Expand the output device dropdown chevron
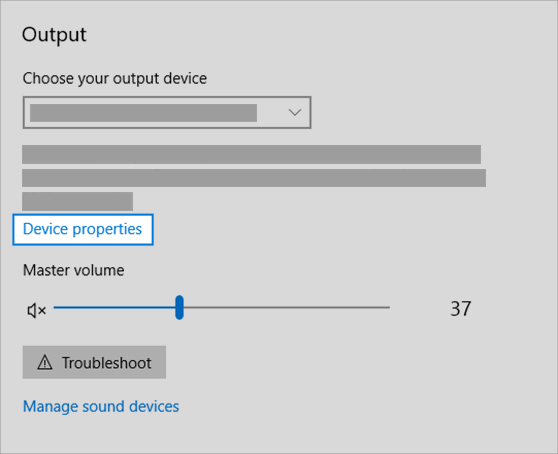 (x=295, y=112)
